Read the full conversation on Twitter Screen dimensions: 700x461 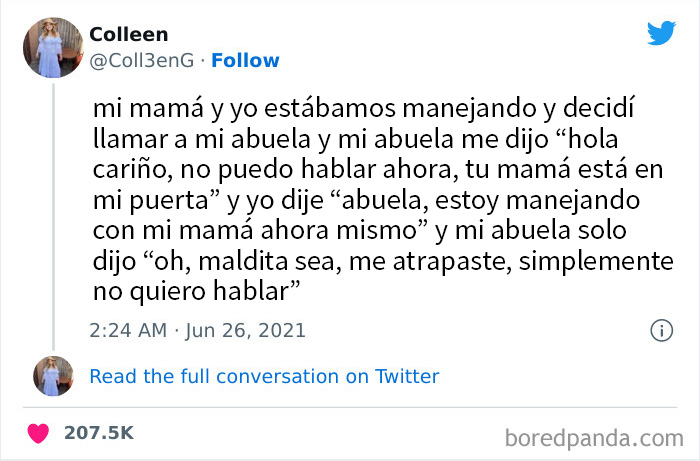tap(264, 376)
